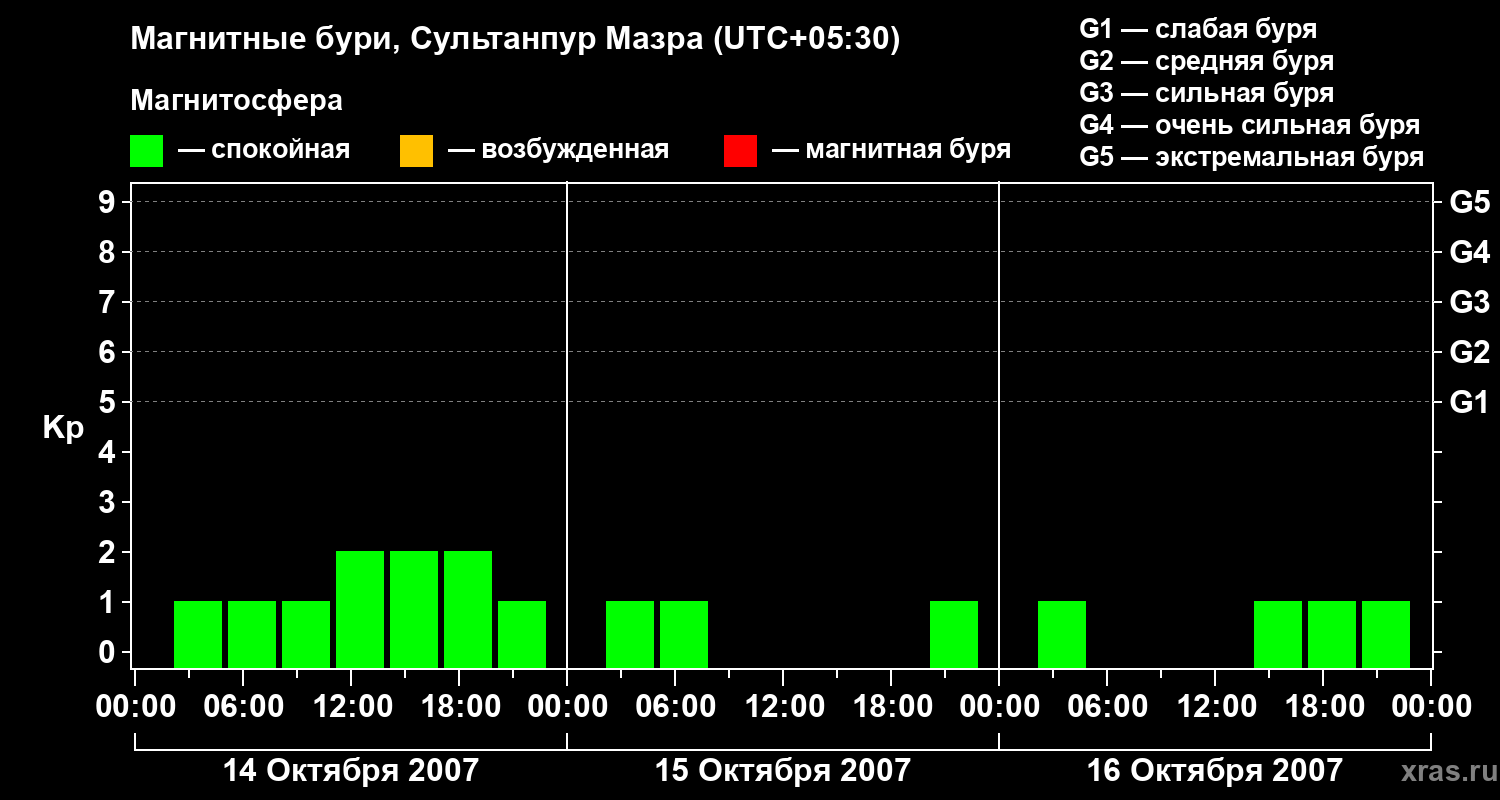Select the 'G2 — средняя буря' legend line
This screenshot has height=800, width=1500.
(x=1207, y=61)
